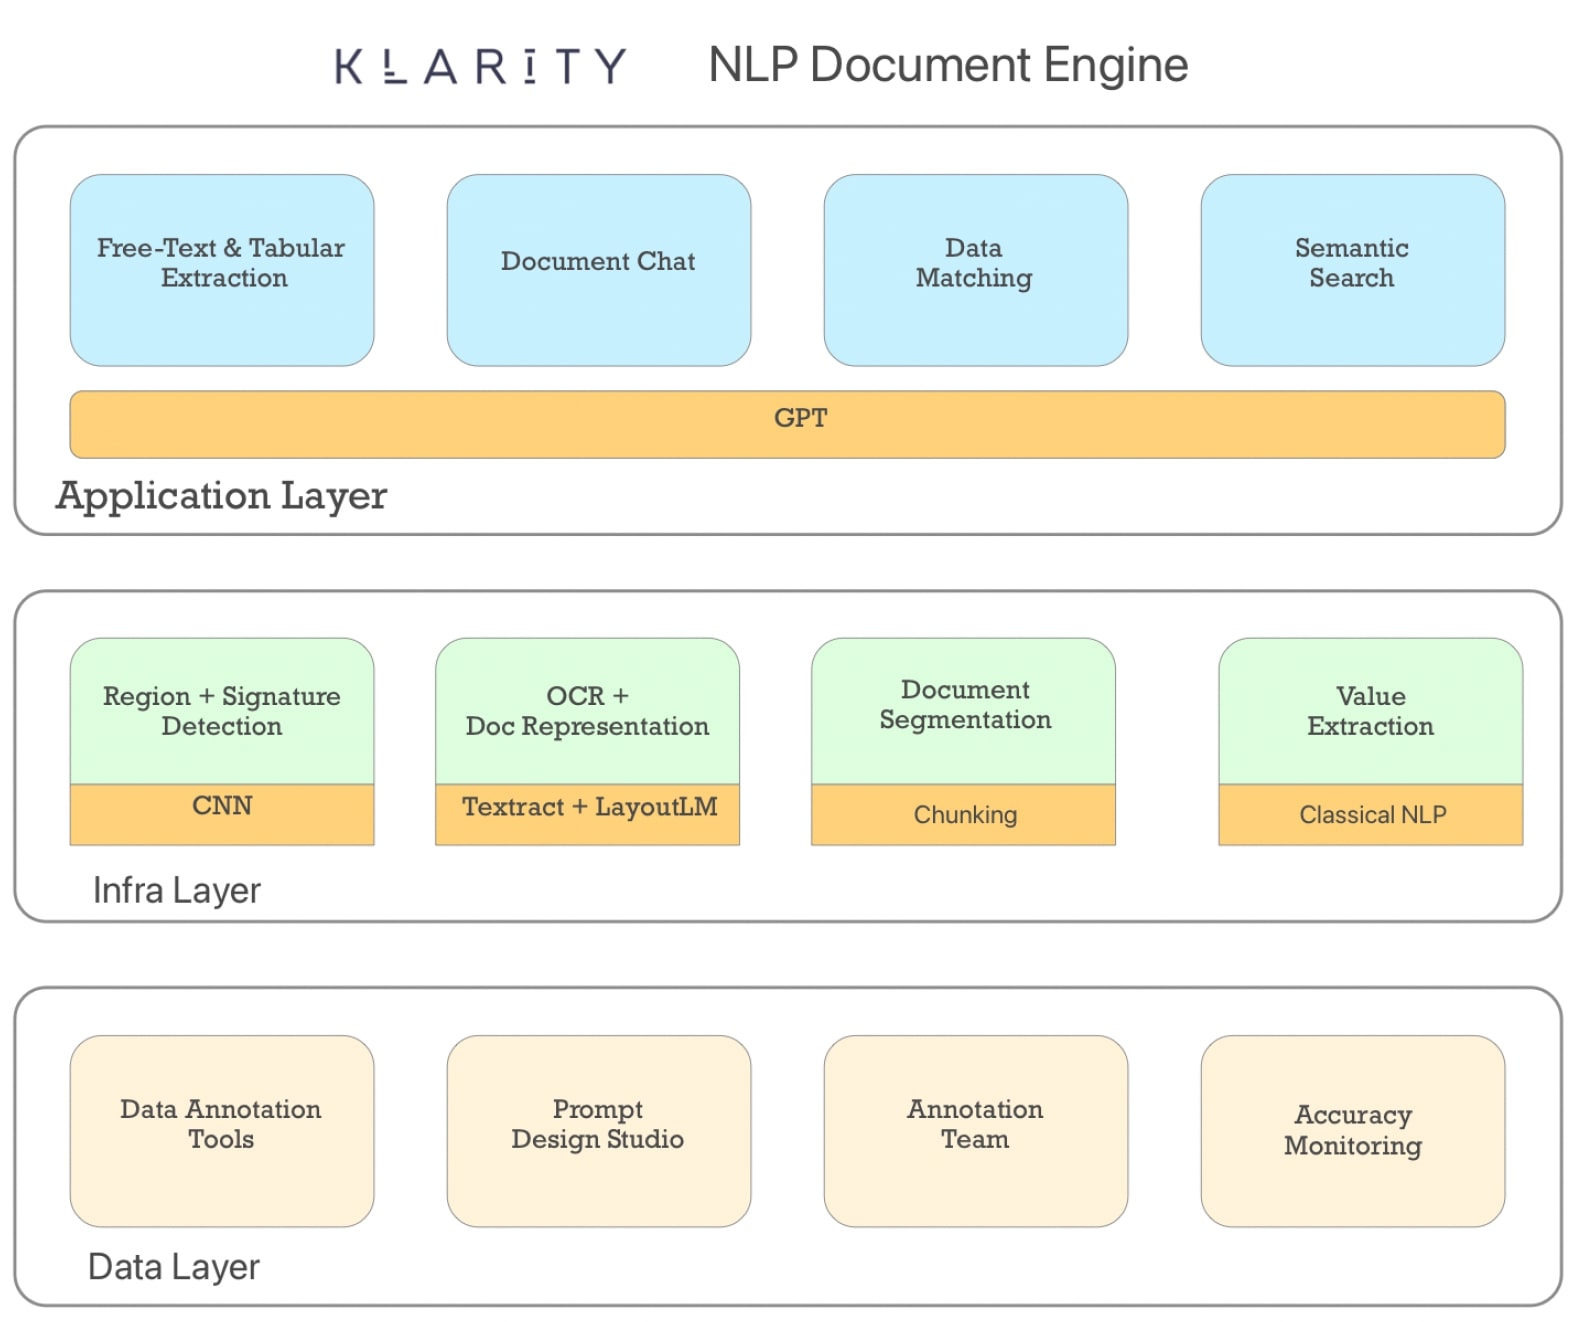Select the Annotation Team box

(976, 1131)
